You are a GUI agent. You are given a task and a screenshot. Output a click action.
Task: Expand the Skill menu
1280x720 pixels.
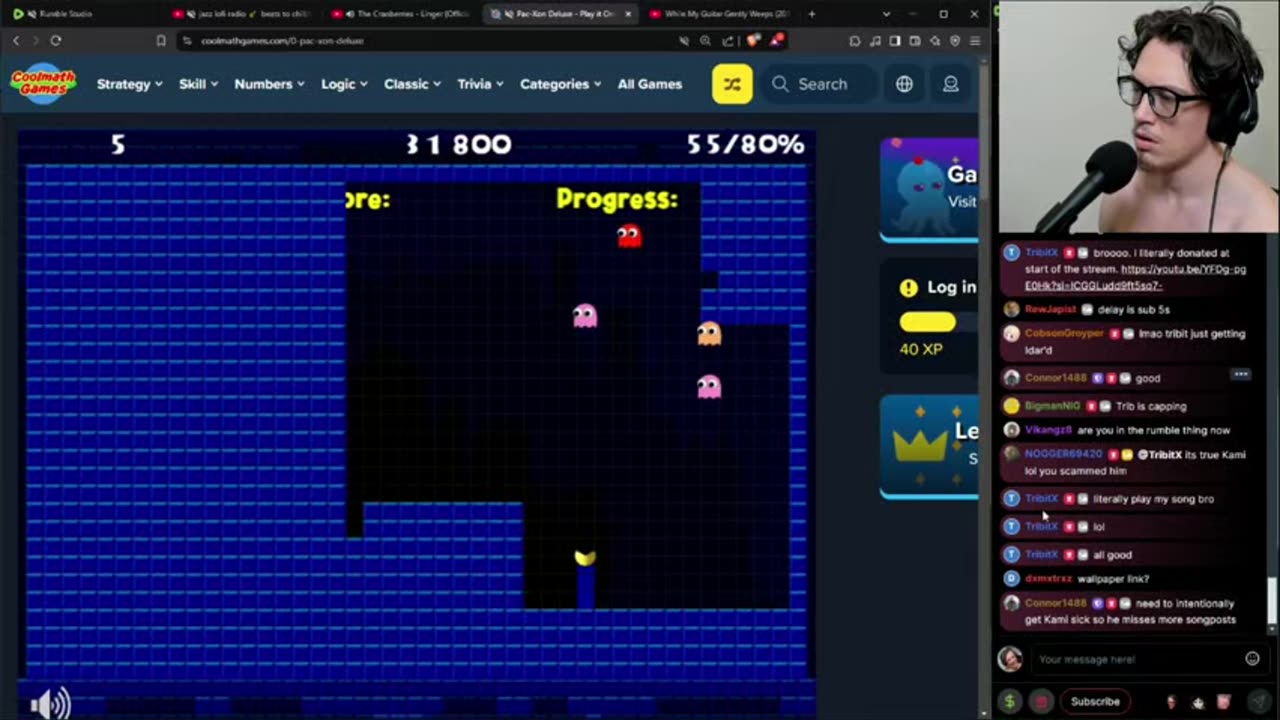[x=198, y=84]
